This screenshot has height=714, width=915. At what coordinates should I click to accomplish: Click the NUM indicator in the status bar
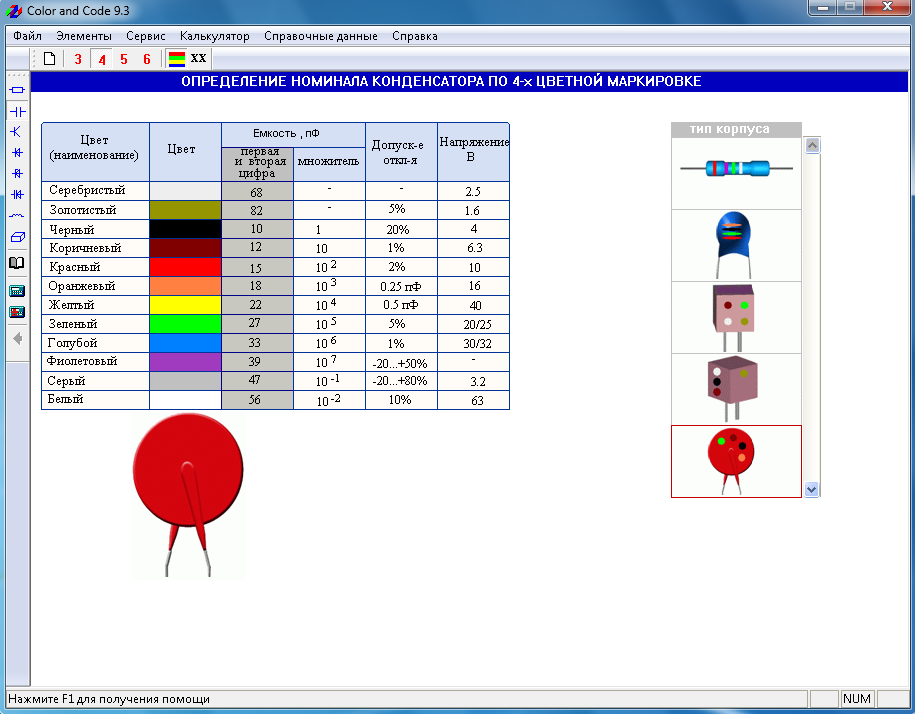point(857,698)
